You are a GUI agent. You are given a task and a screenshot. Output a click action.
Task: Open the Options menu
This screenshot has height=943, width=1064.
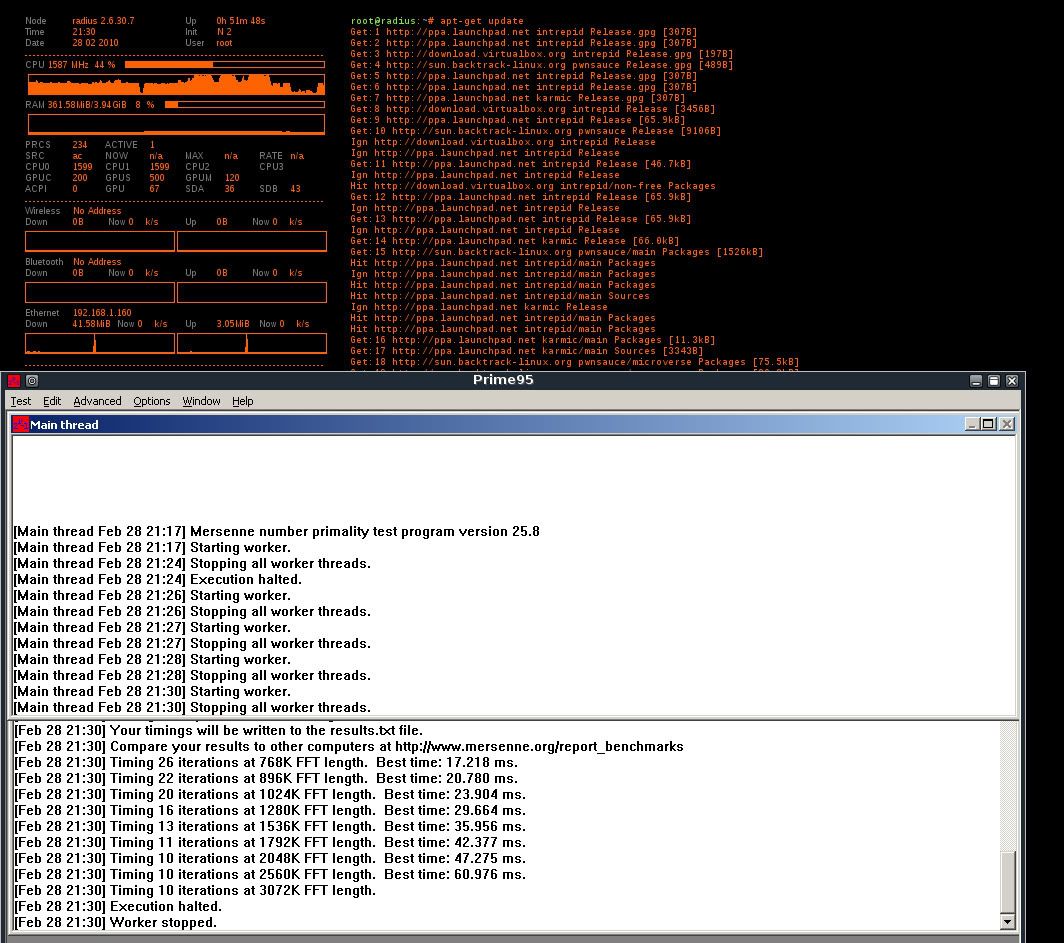coord(152,401)
